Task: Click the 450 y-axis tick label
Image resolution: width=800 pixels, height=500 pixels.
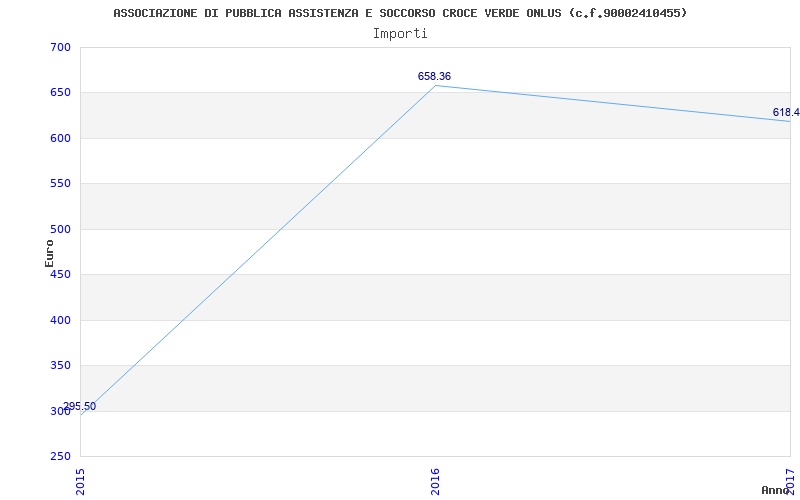Action: pos(60,274)
